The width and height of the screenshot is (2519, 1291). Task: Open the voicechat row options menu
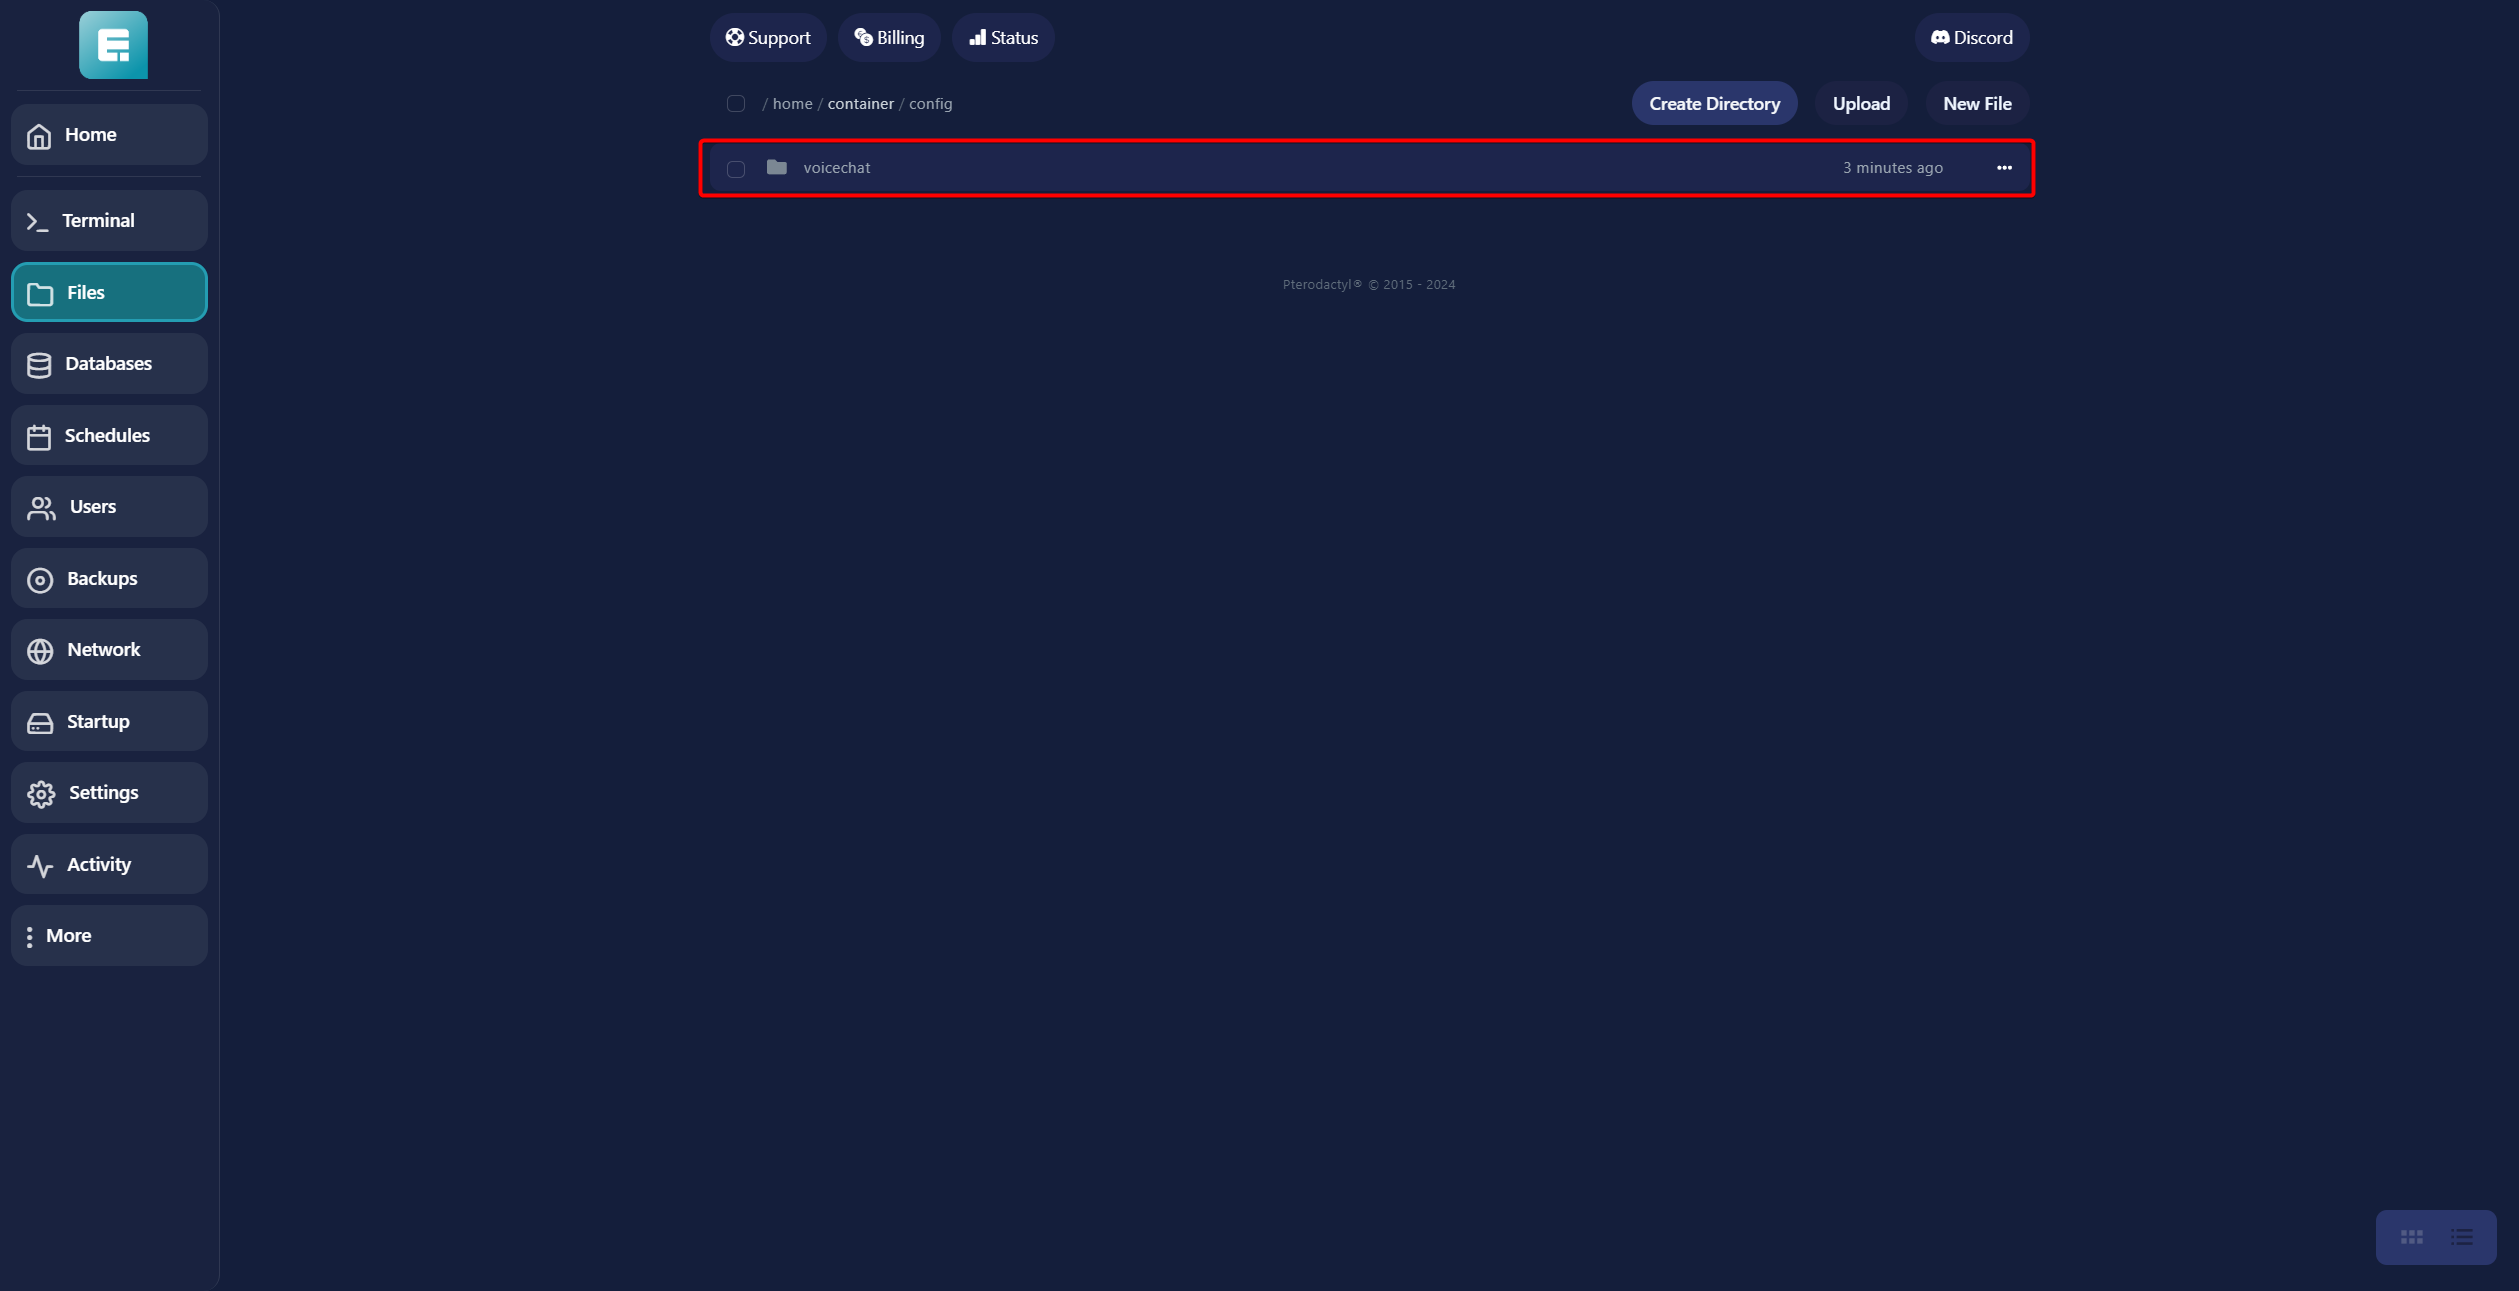tap(2004, 168)
